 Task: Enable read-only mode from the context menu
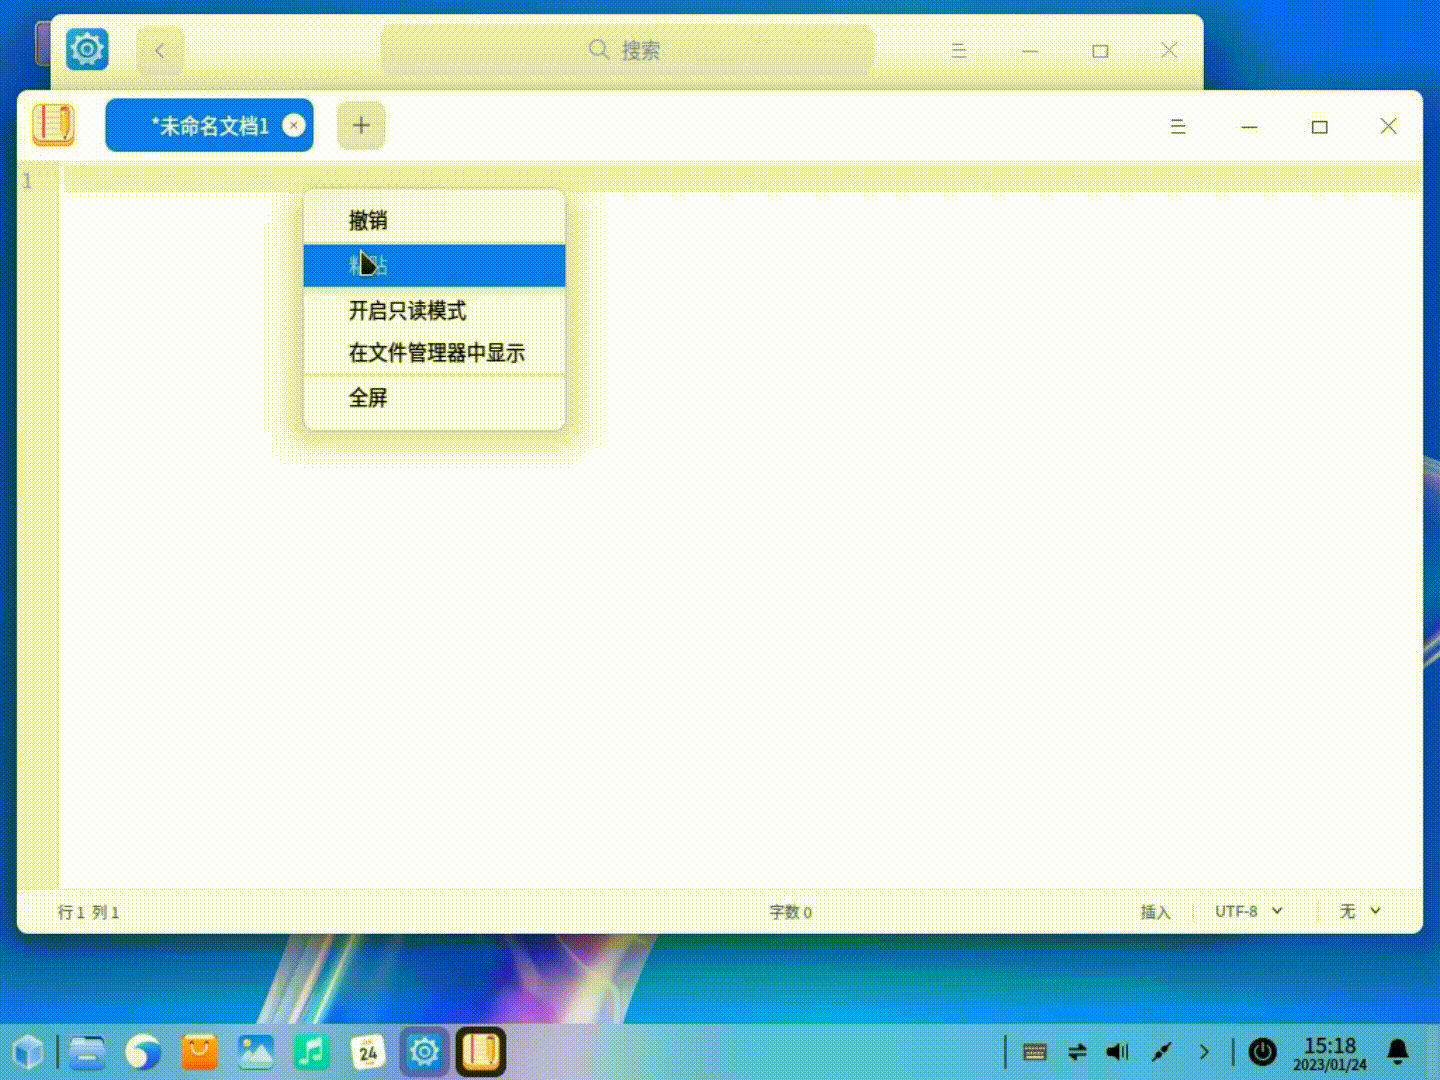click(406, 311)
